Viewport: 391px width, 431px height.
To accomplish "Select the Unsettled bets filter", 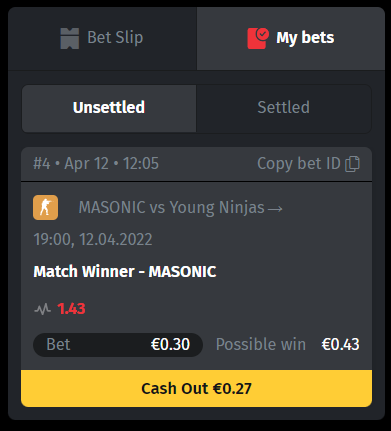I will pos(109,108).
